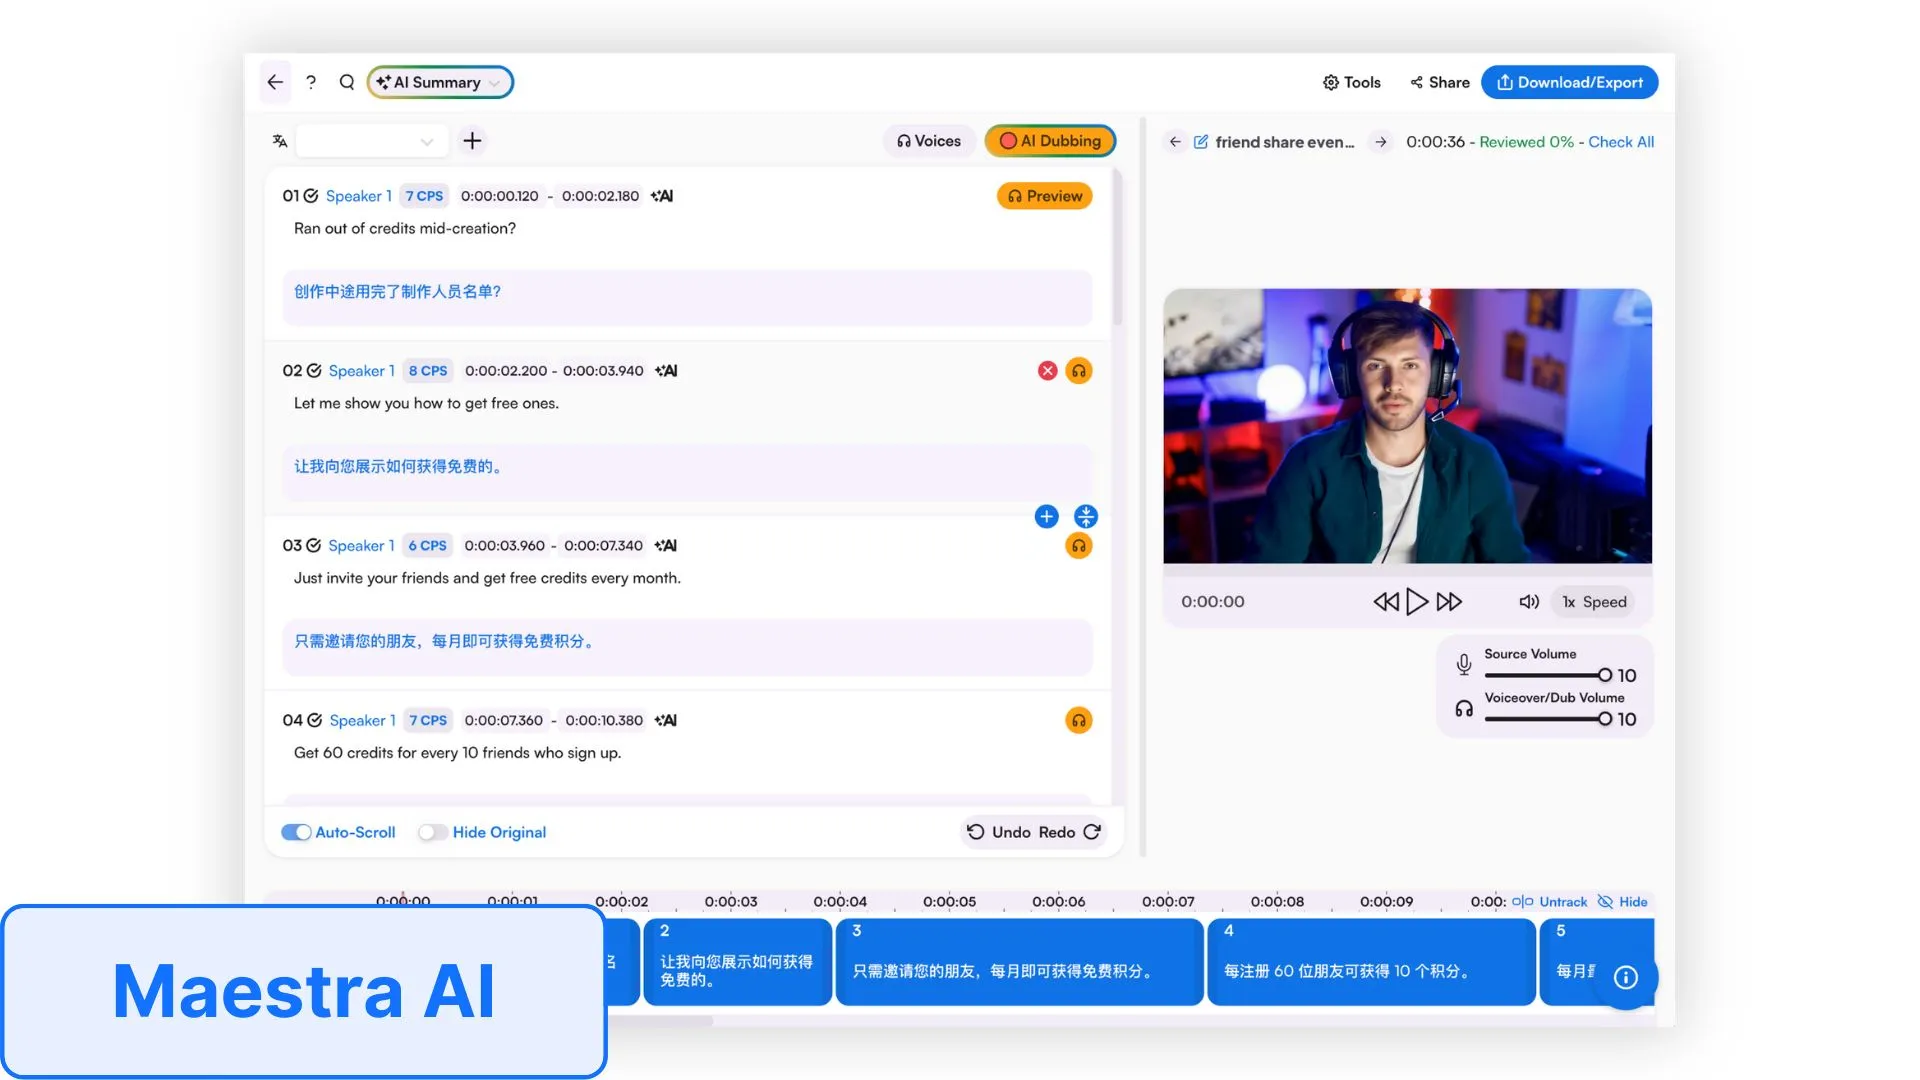Delete segment 02 with the red X
1920x1080 pixels.
pos(1047,371)
